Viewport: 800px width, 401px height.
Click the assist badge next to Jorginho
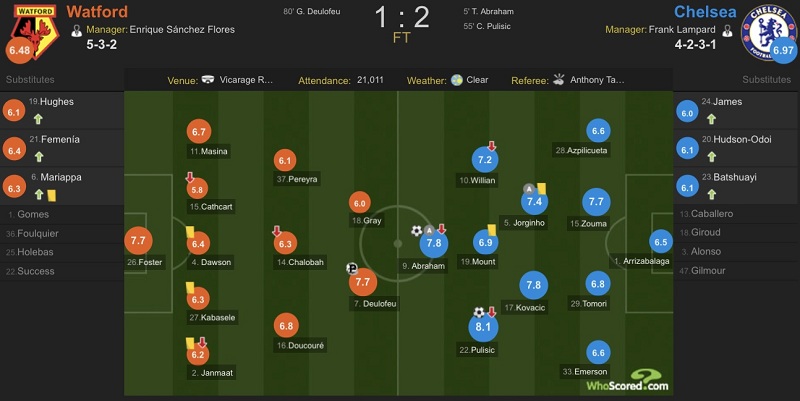coord(529,189)
